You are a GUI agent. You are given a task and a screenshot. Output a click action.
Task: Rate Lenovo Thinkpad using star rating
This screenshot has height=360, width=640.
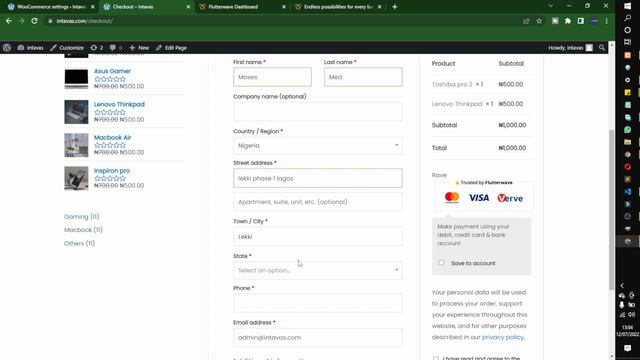(110, 112)
